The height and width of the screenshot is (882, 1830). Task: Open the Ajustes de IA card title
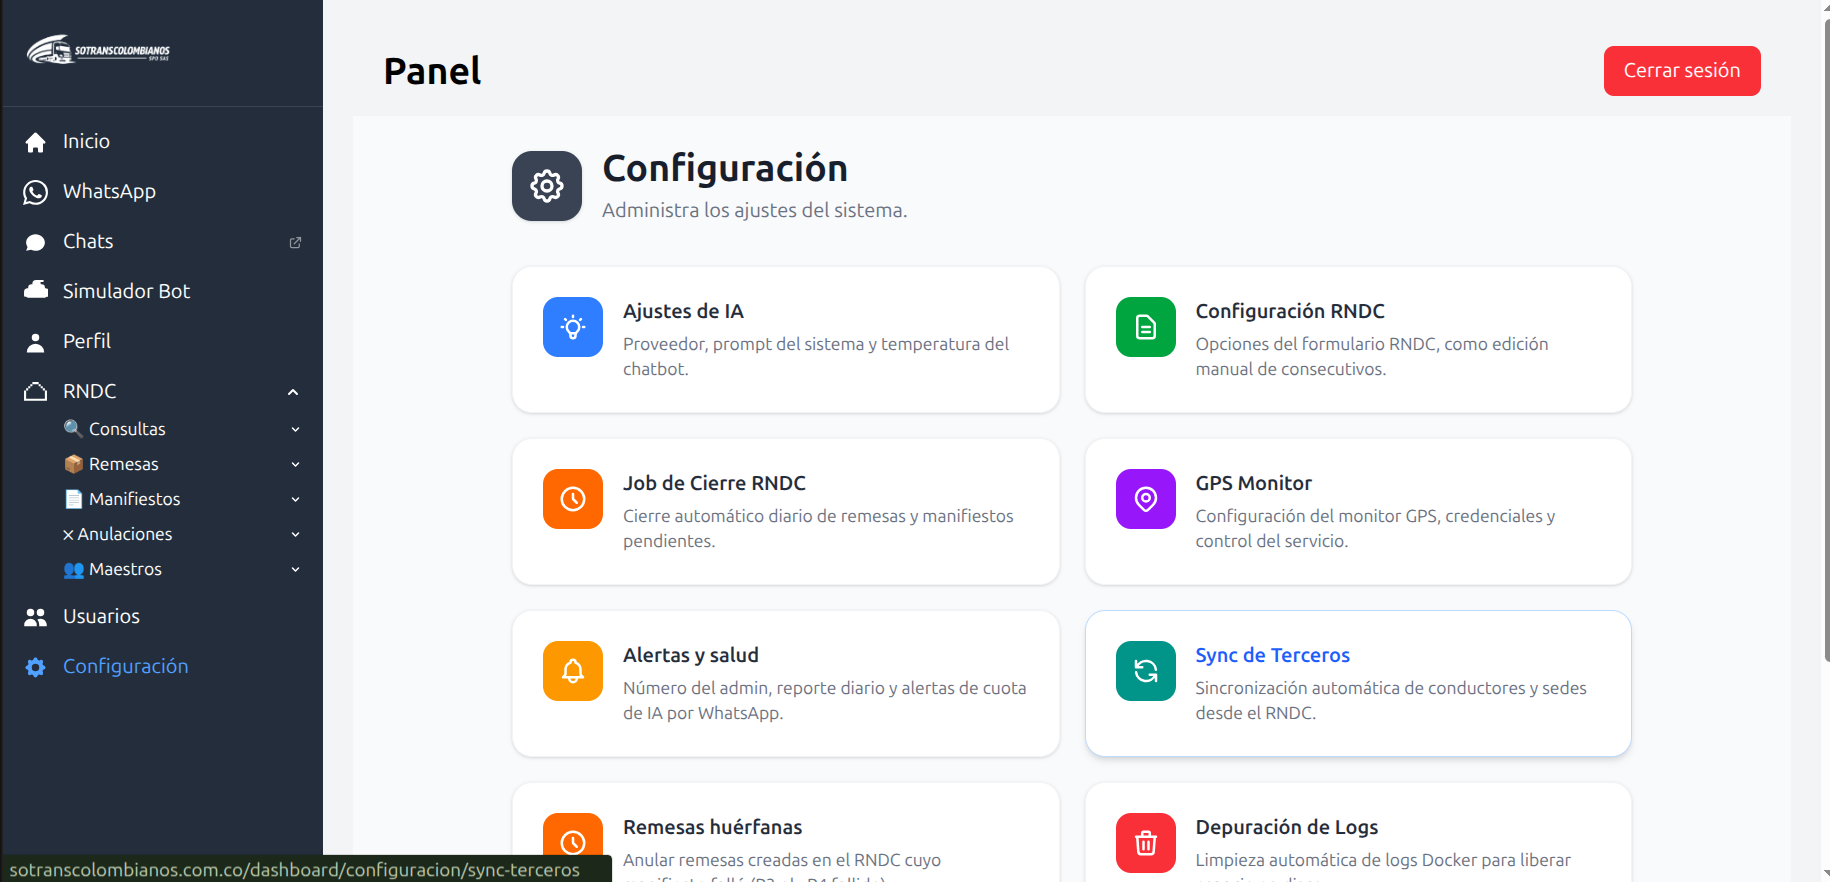(683, 311)
